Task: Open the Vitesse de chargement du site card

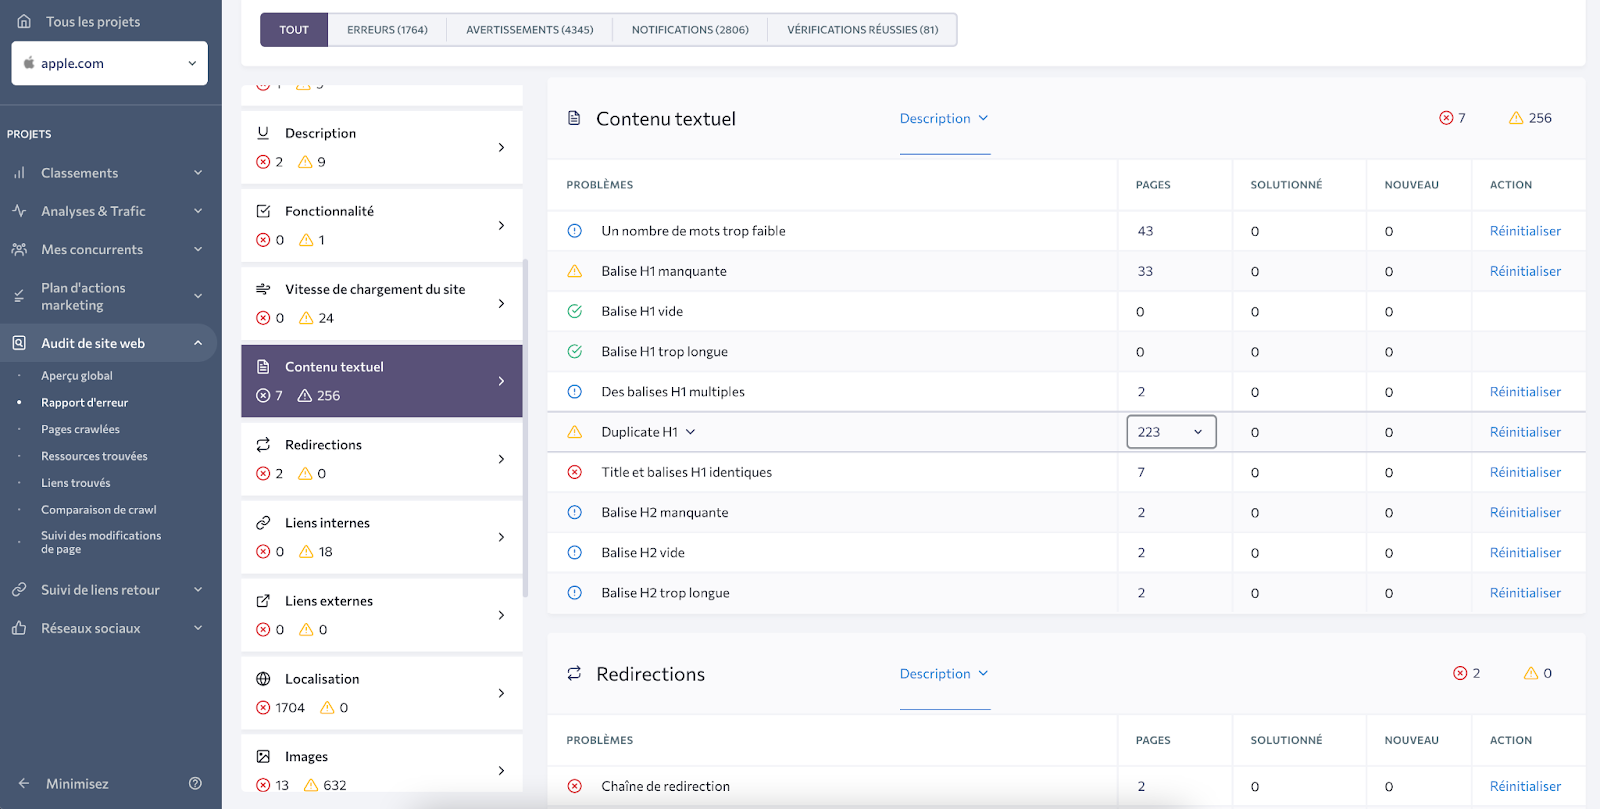Action: (x=382, y=303)
